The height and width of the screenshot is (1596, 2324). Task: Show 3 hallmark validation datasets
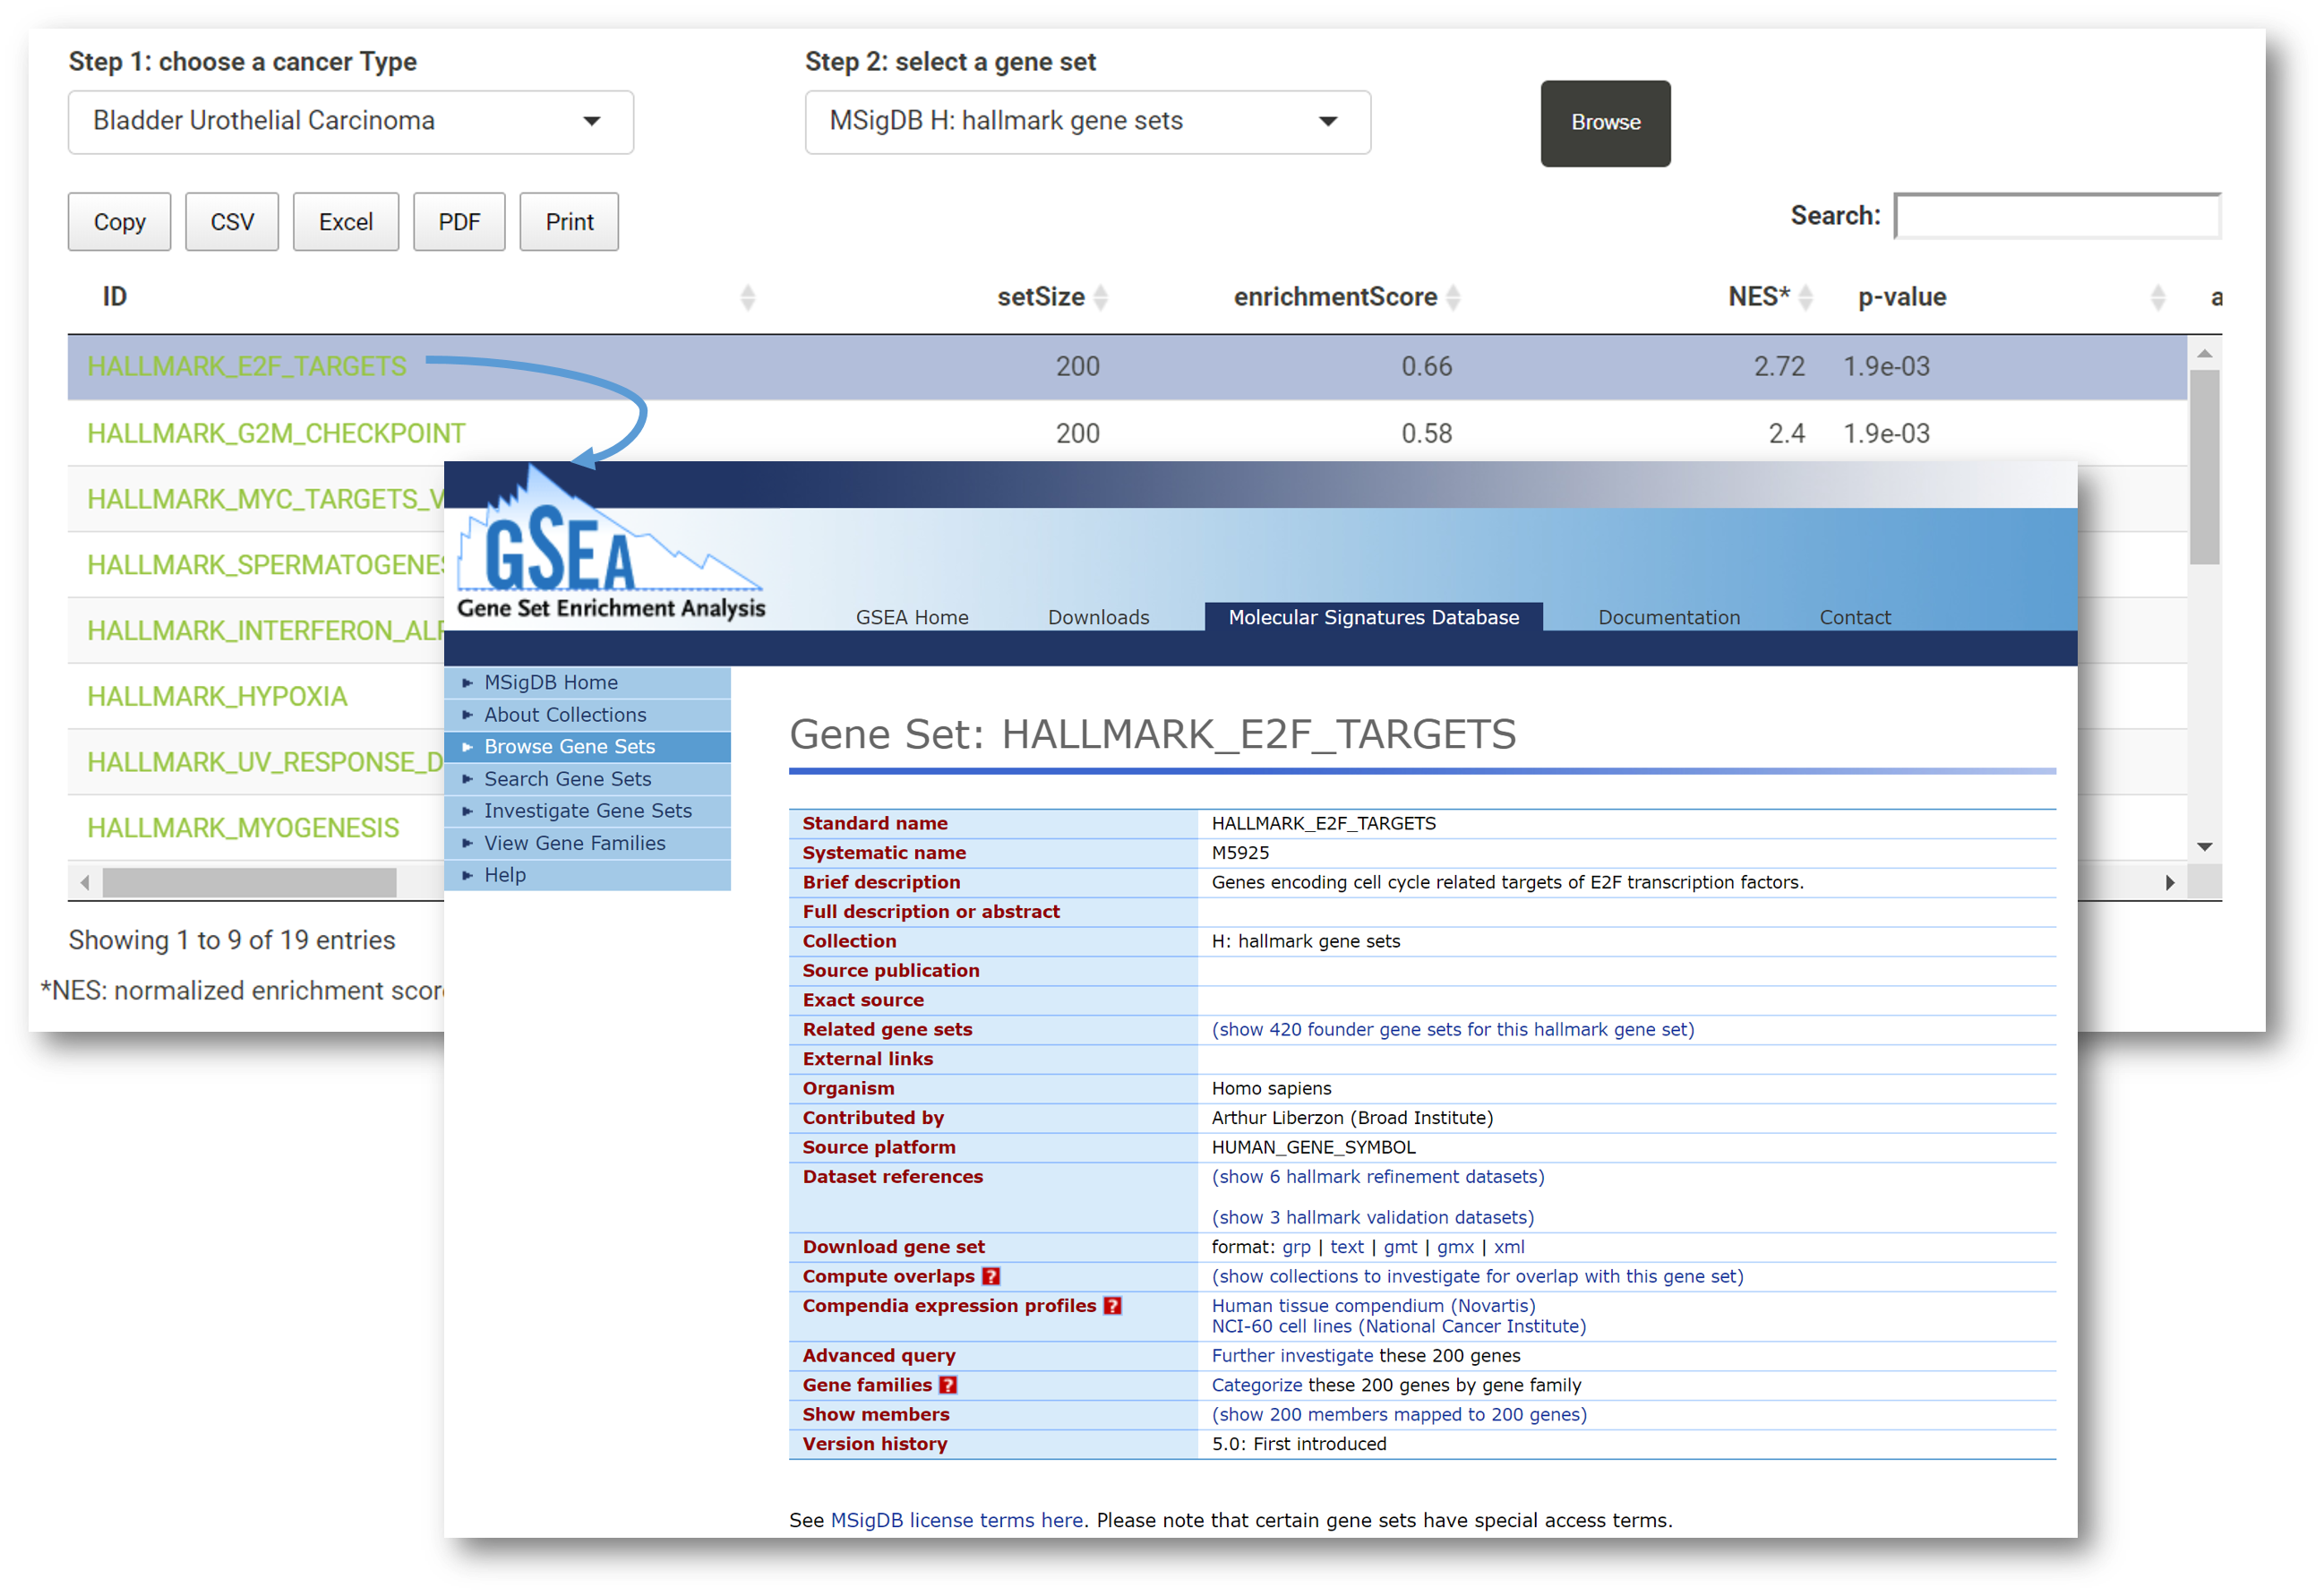coord(1372,1218)
